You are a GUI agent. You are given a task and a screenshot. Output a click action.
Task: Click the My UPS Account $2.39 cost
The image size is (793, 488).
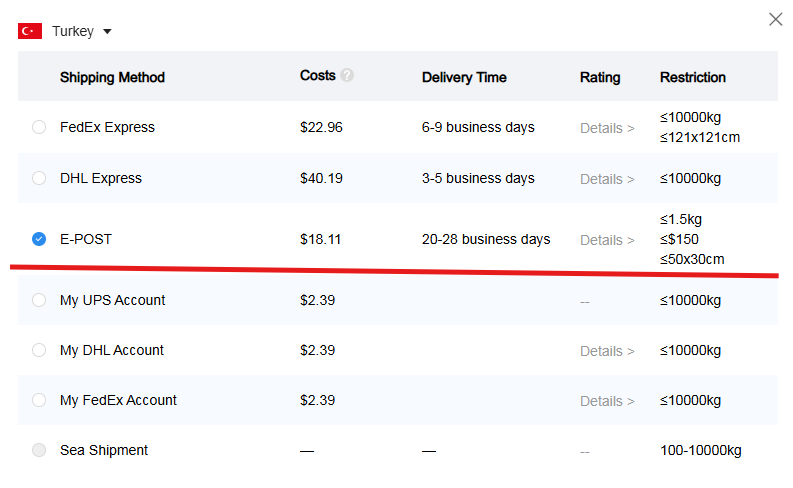[318, 300]
